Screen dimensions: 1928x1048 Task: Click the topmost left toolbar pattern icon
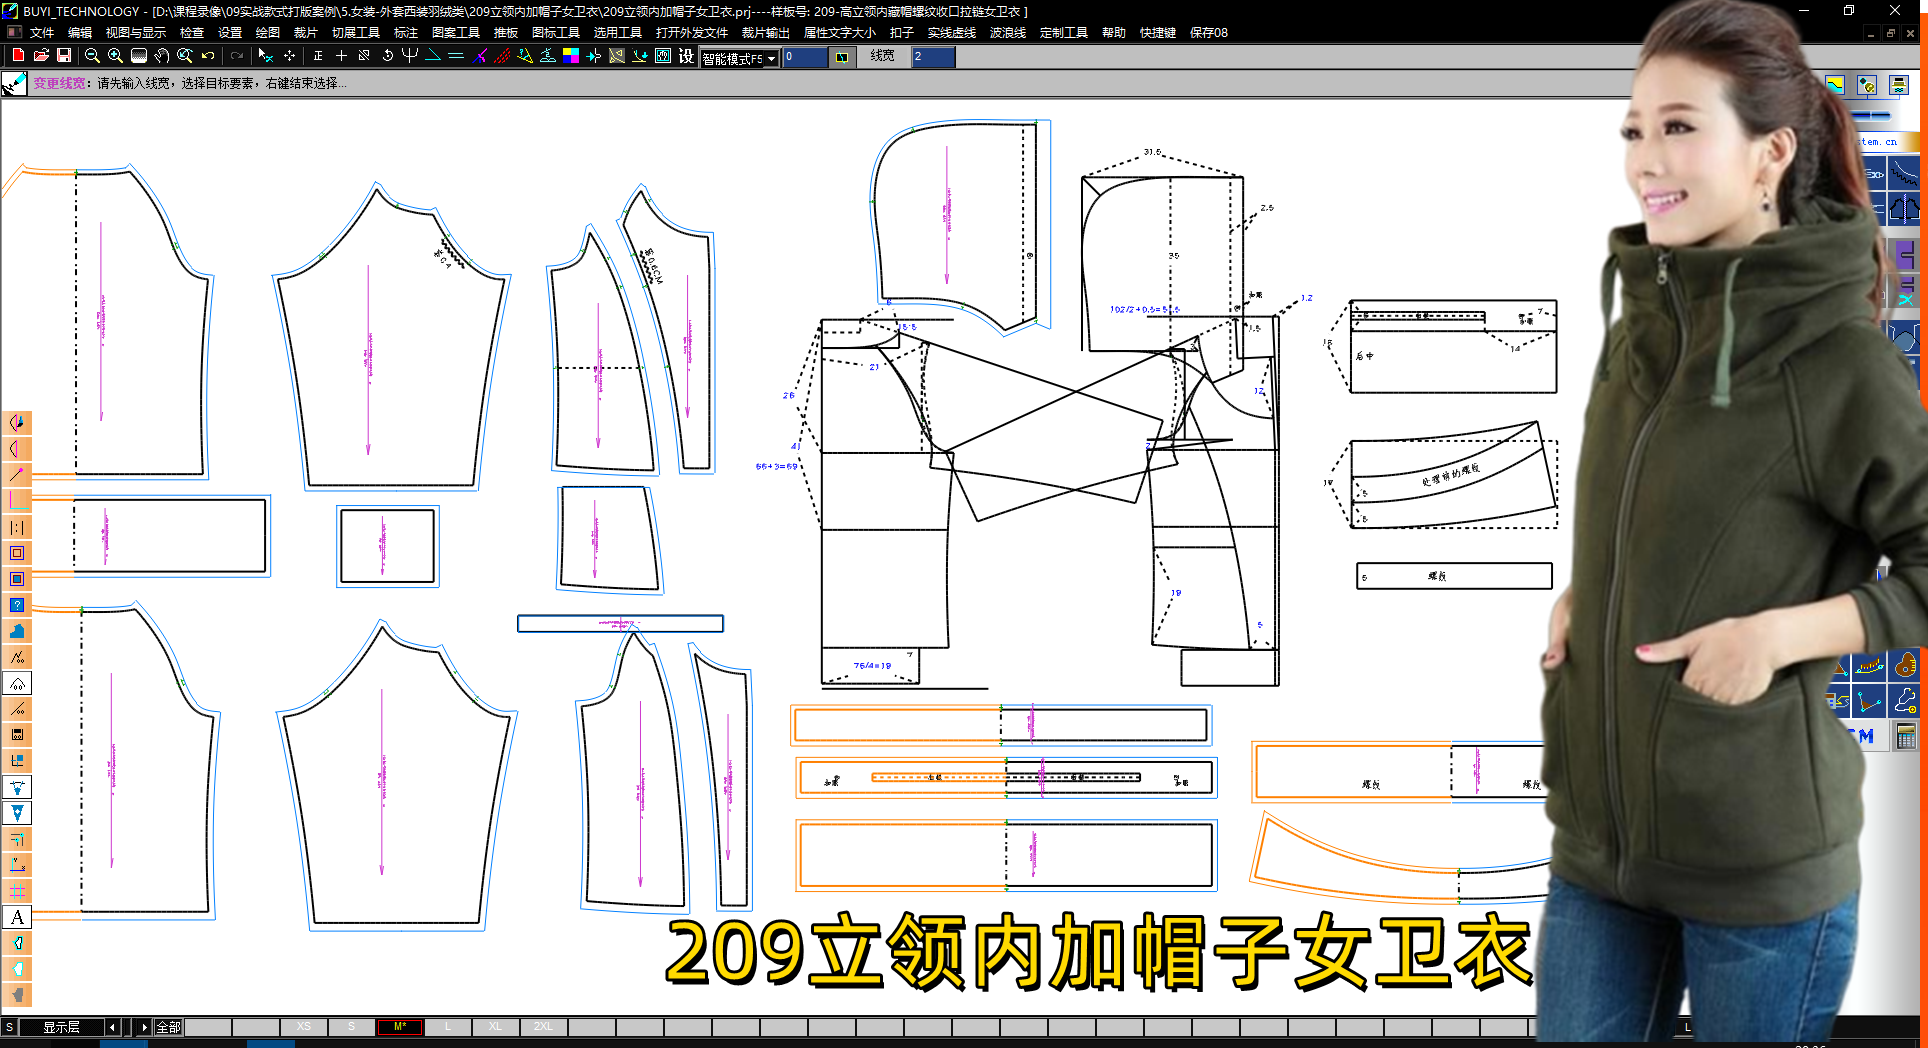(18, 423)
